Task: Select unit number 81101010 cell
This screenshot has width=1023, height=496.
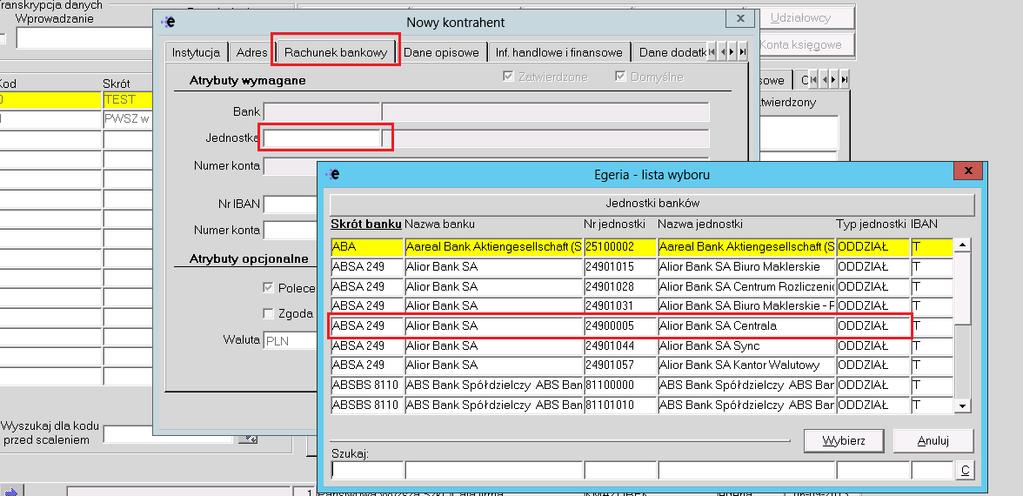Action: tap(620, 405)
